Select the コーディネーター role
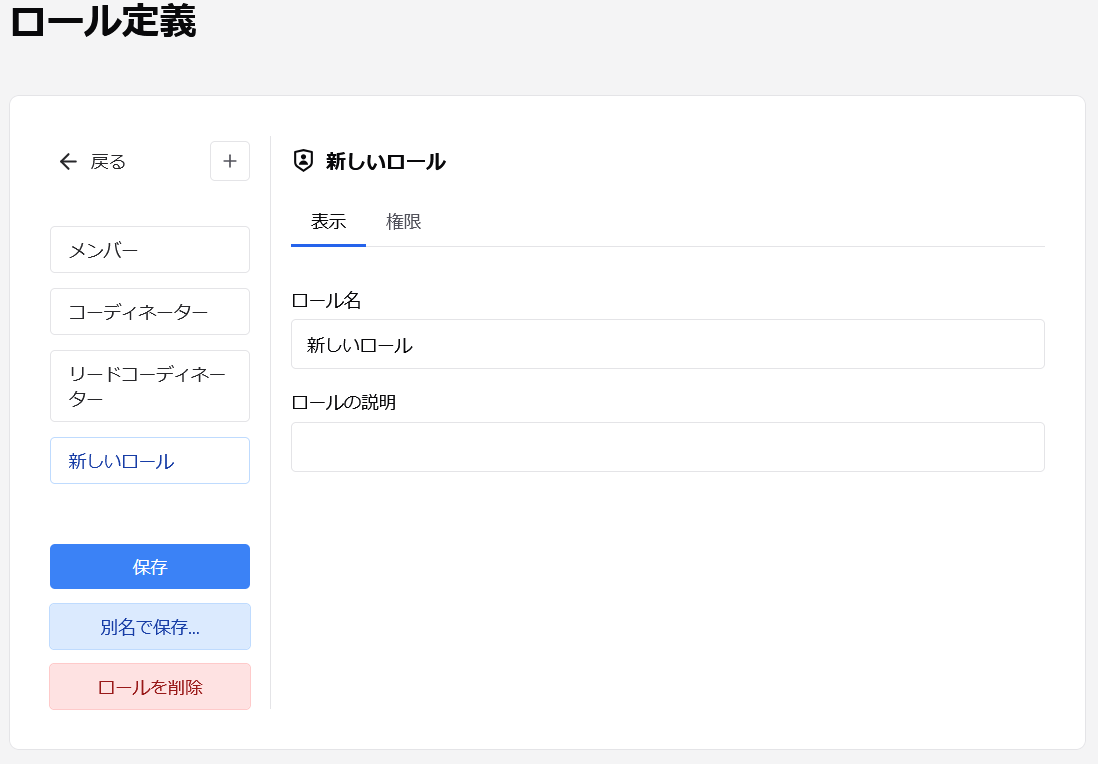Image resolution: width=1098 pixels, height=764 pixels. click(x=149, y=311)
